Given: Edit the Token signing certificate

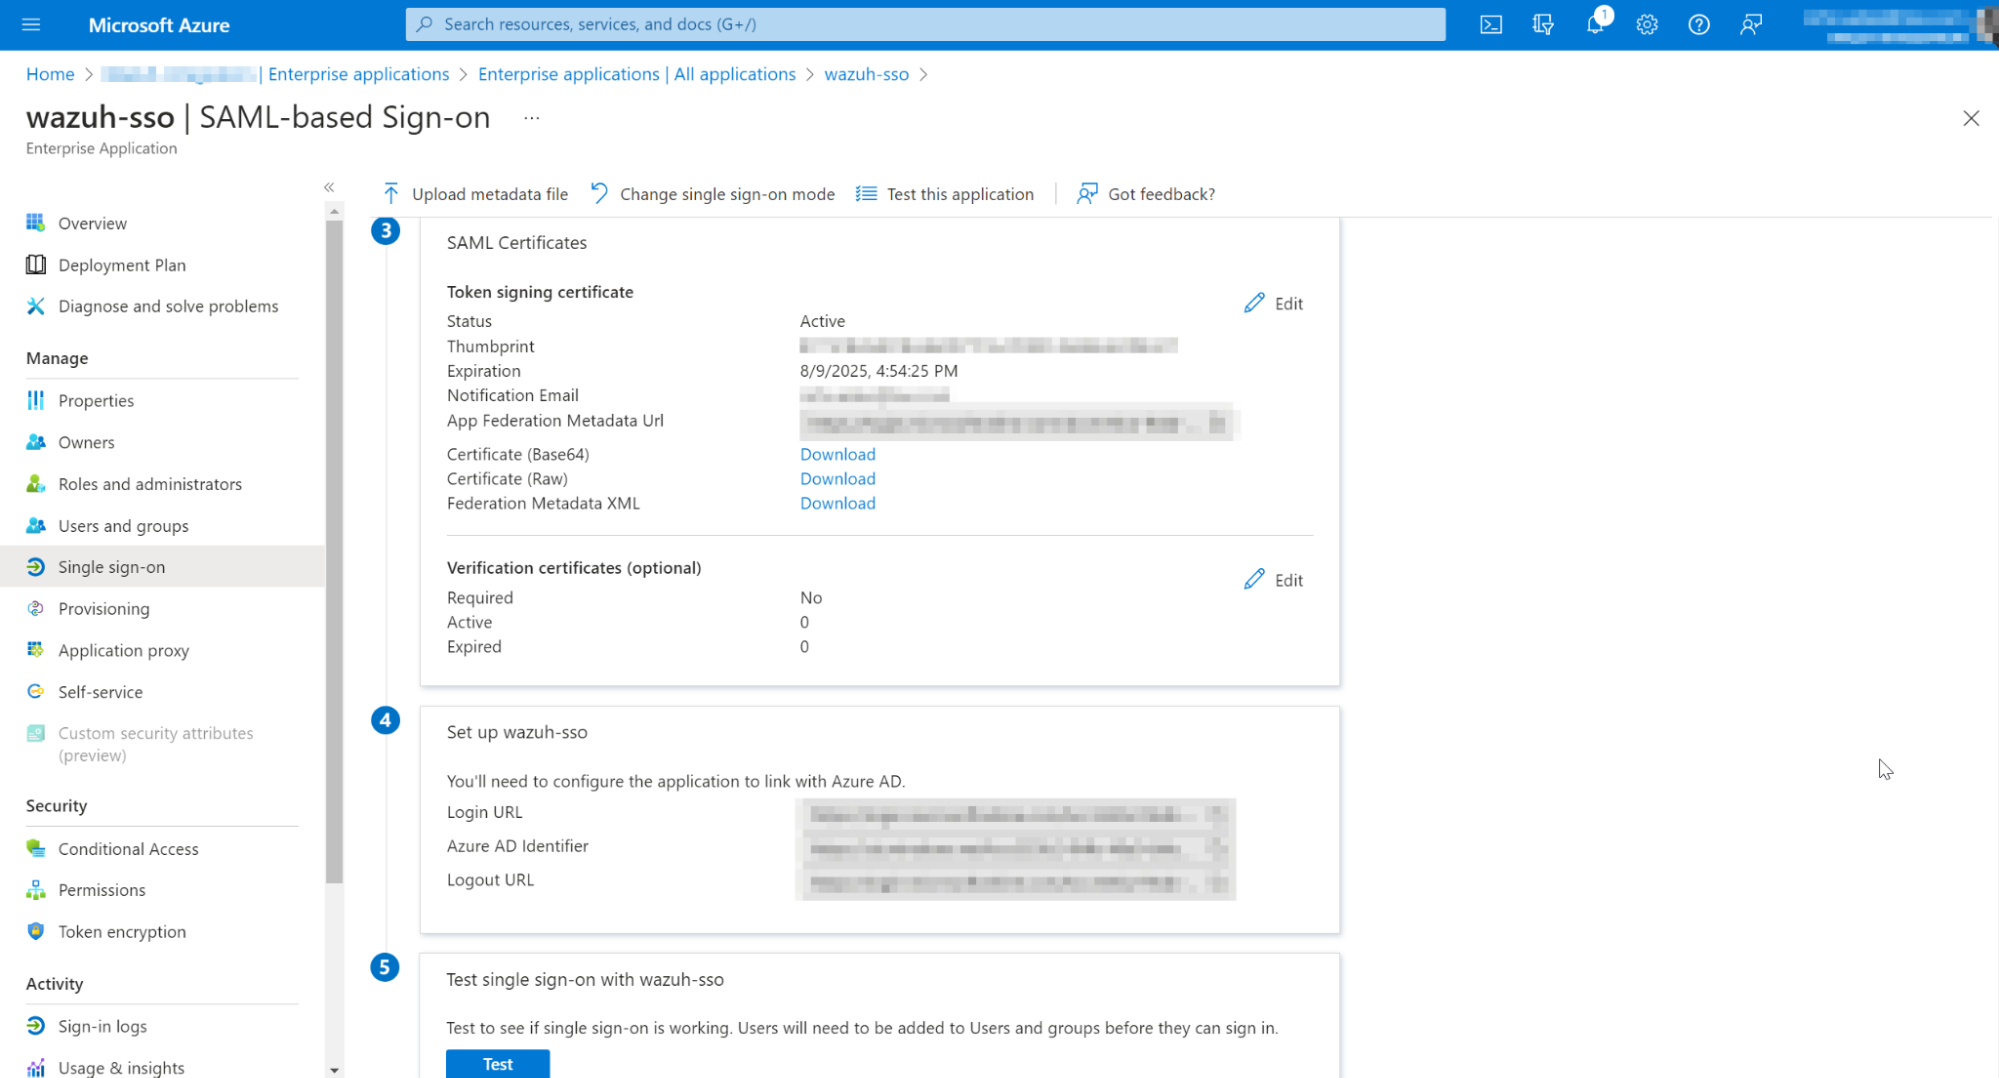Looking at the screenshot, I should (1274, 304).
